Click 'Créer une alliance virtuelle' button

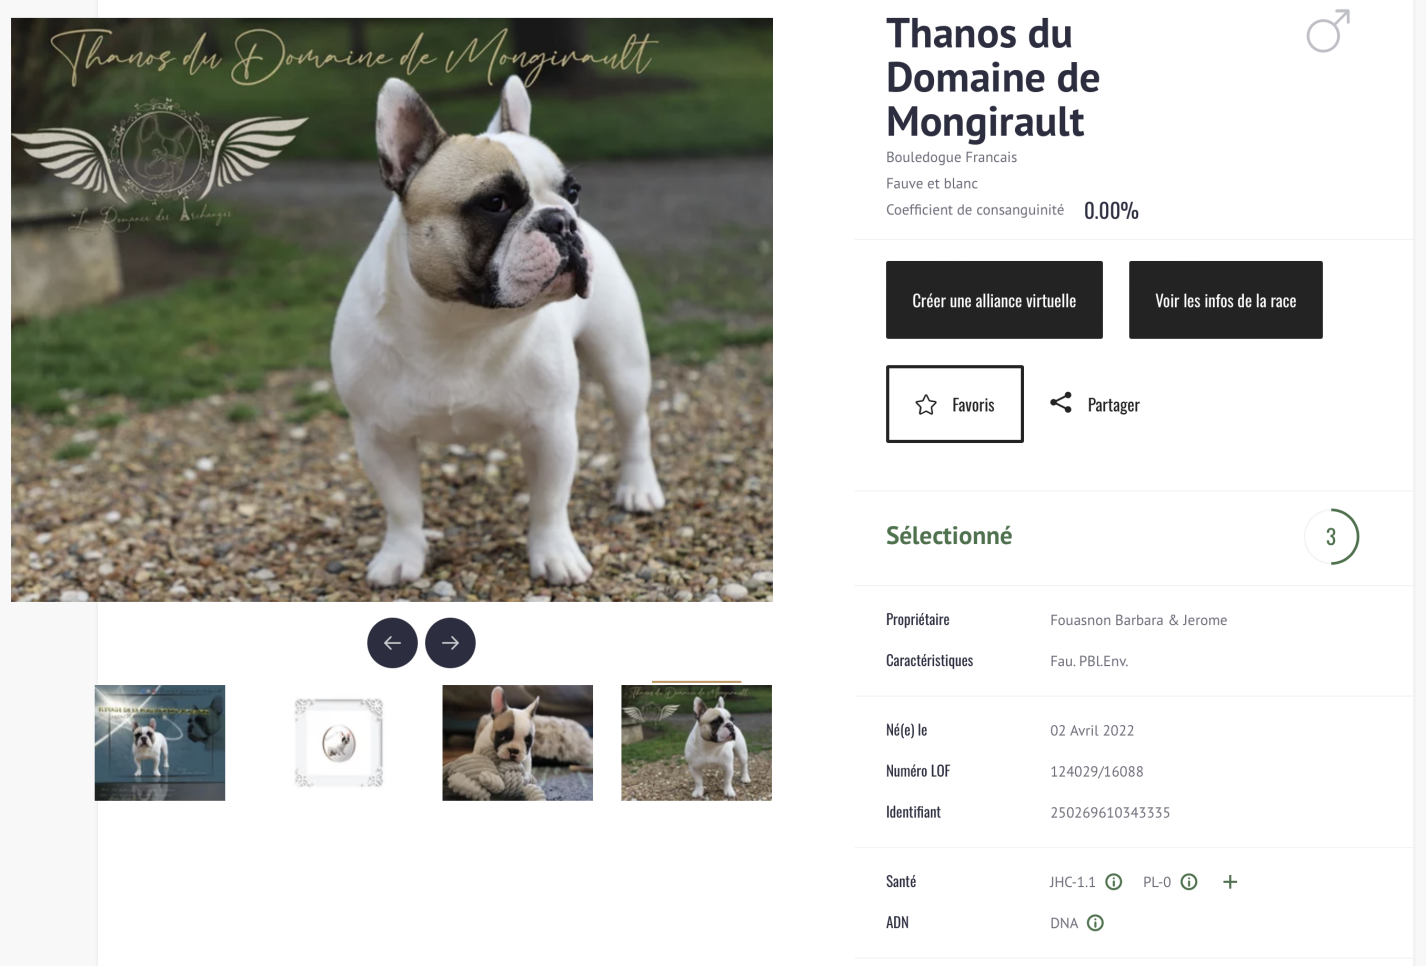point(994,300)
